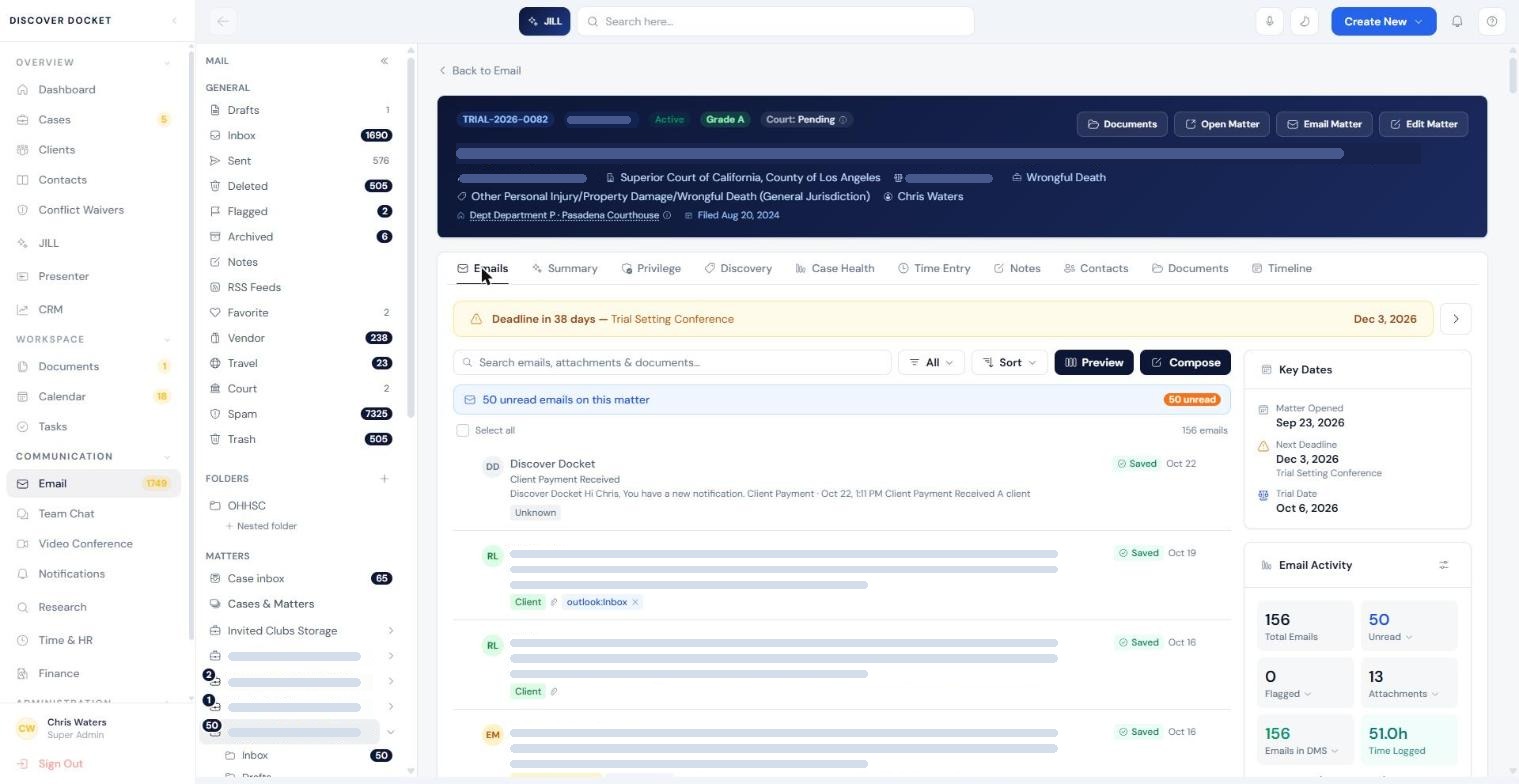Click the Compose button
1519x784 pixels.
pyautogui.click(x=1185, y=363)
